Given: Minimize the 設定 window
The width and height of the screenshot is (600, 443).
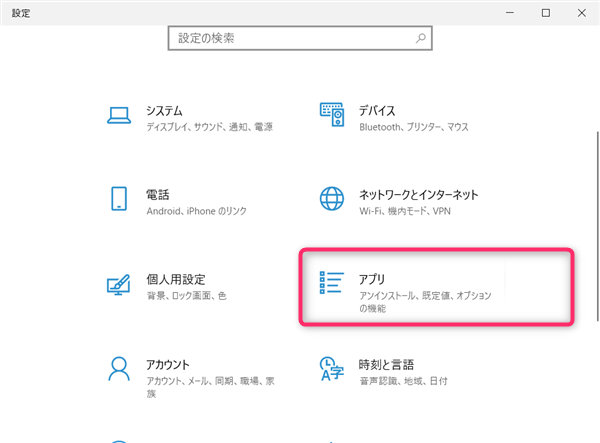Looking at the screenshot, I should pyautogui.click(x=510, y=13).
